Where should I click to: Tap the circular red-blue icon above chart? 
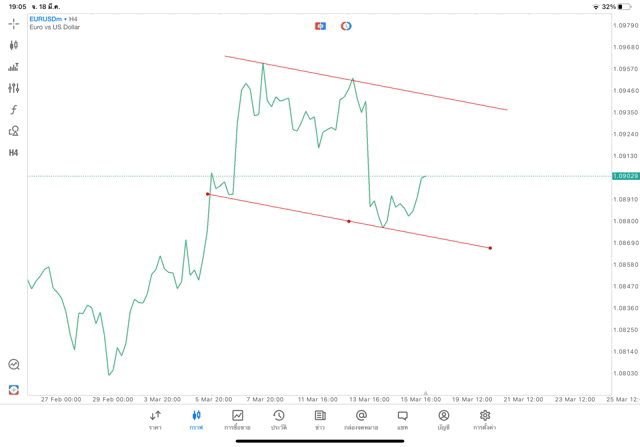coord(346,26)
